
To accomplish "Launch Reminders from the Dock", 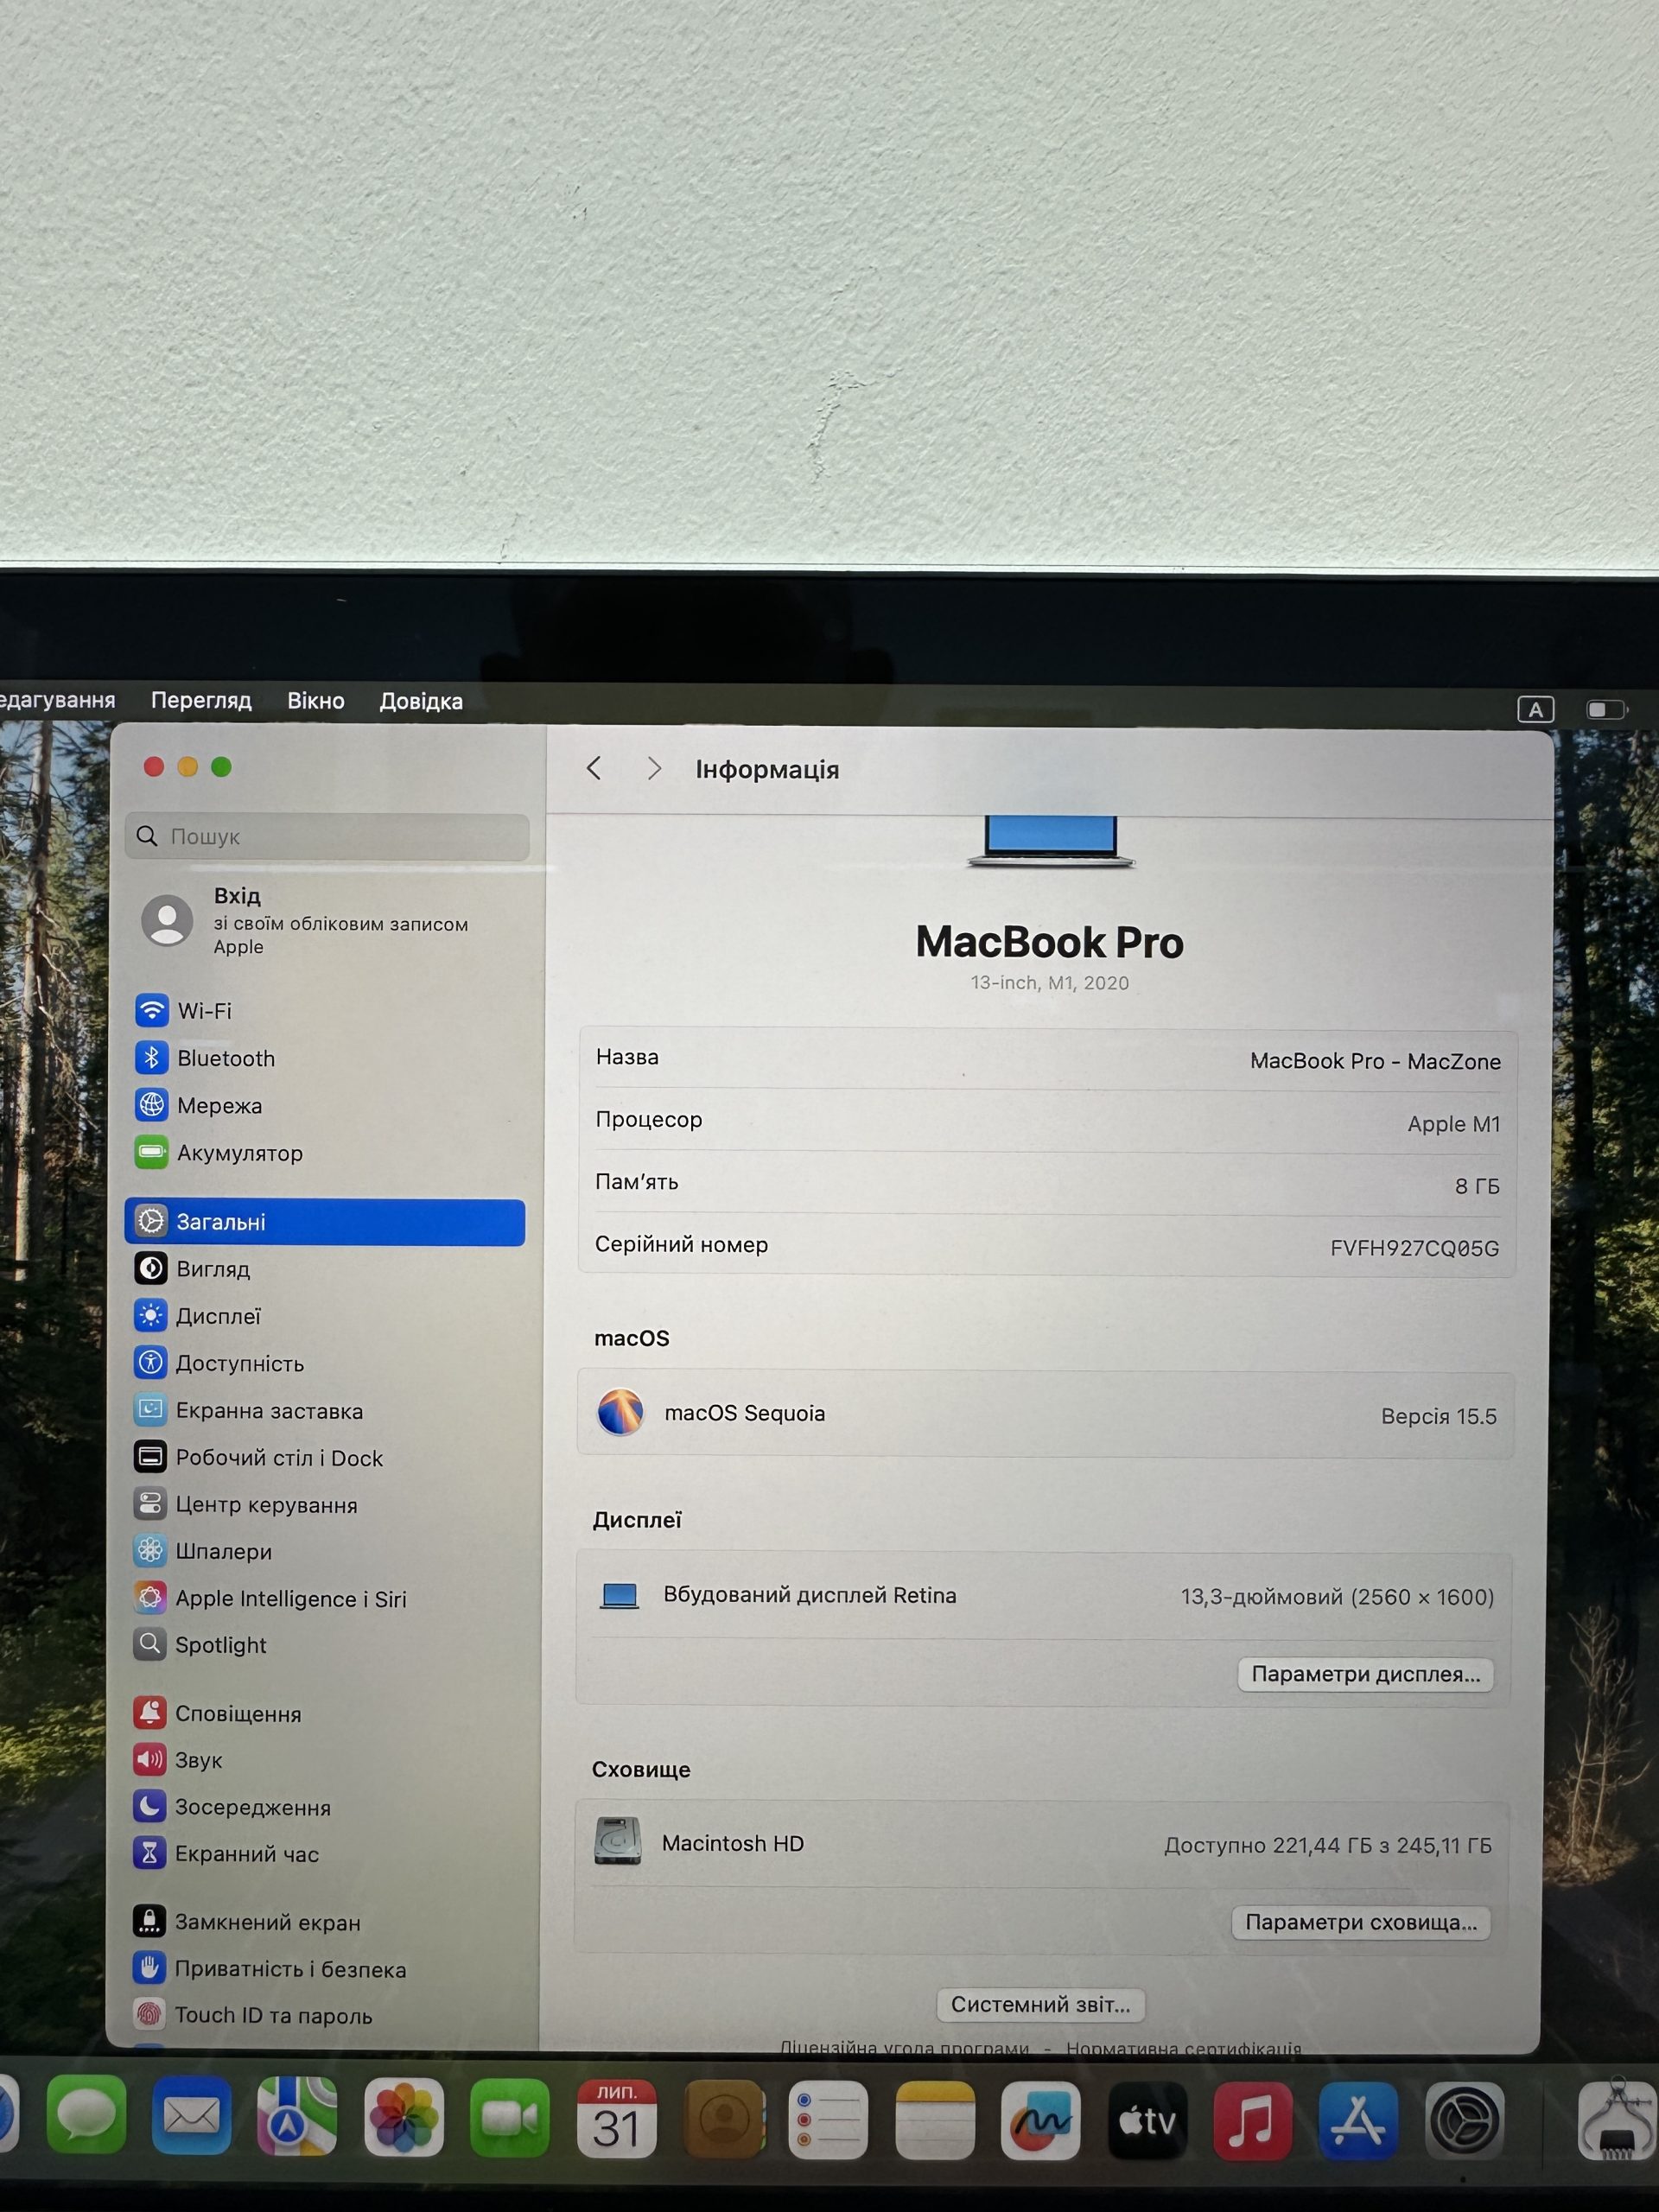I will click(828, 2121).
